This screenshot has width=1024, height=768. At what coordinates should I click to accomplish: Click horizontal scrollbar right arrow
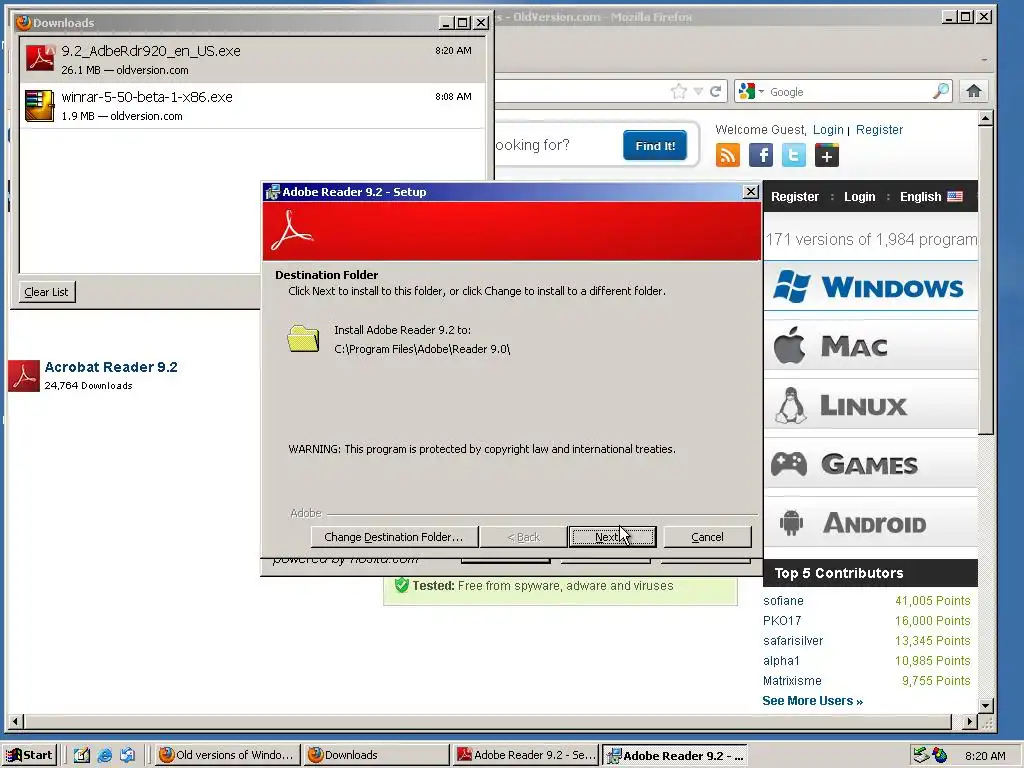(970, 721)
